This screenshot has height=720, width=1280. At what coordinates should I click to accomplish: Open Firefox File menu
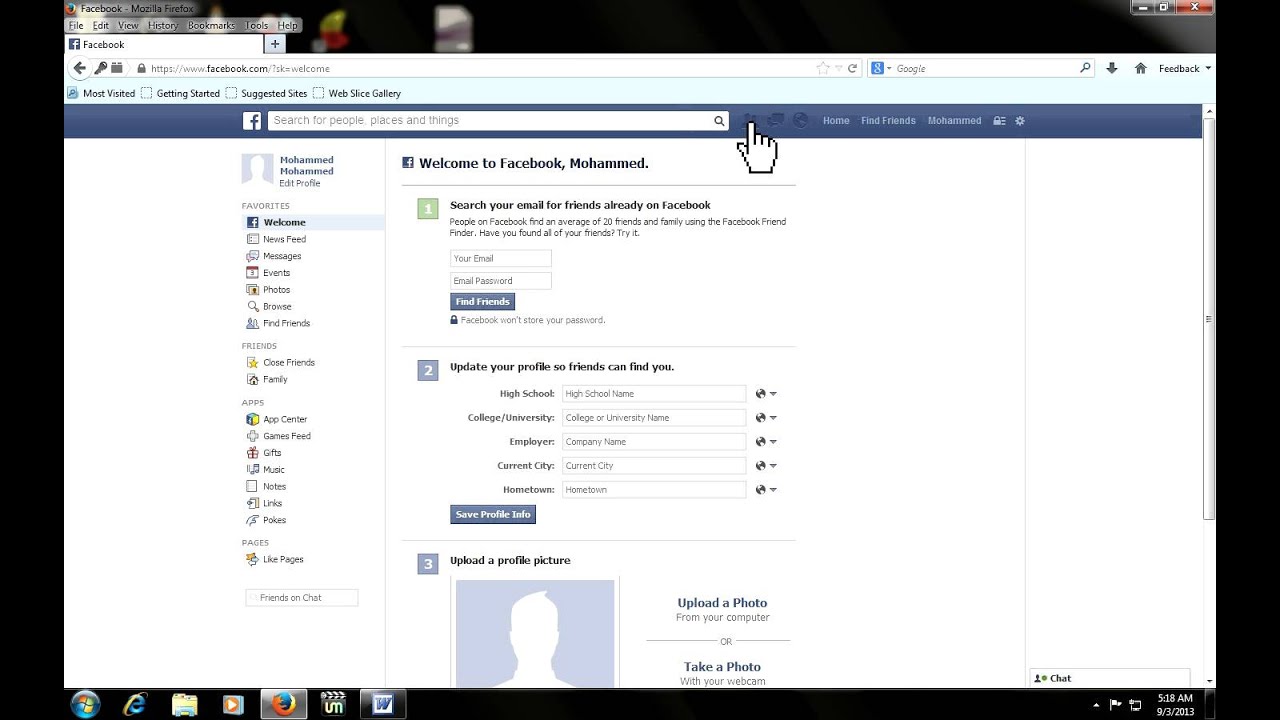click(x=75, y=25)
